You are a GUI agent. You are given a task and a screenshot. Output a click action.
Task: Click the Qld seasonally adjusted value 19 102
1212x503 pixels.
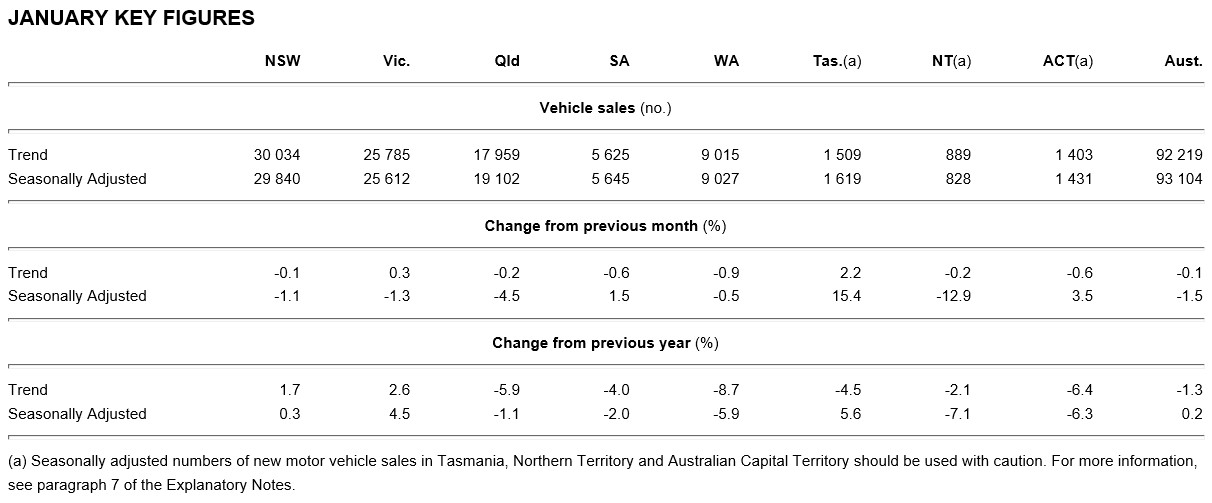point(496,179)
